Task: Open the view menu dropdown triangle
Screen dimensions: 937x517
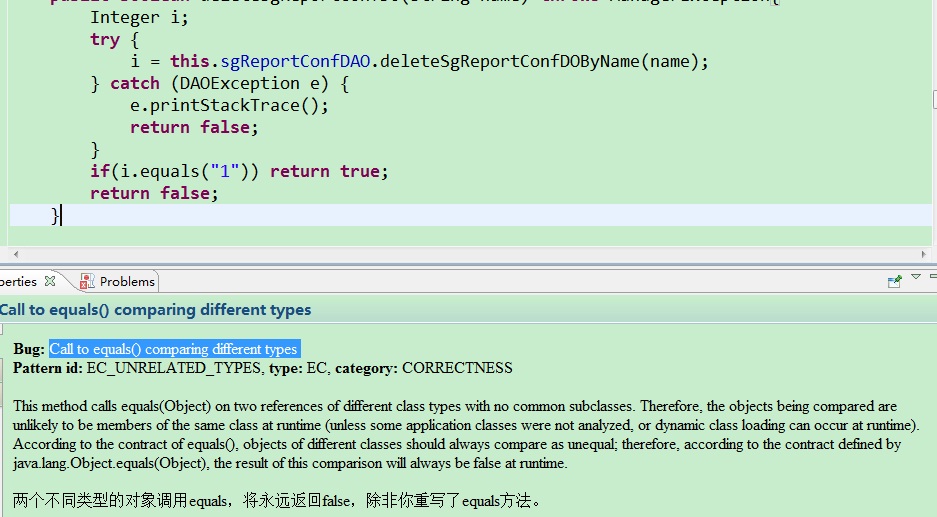Action: pos(915,277)
